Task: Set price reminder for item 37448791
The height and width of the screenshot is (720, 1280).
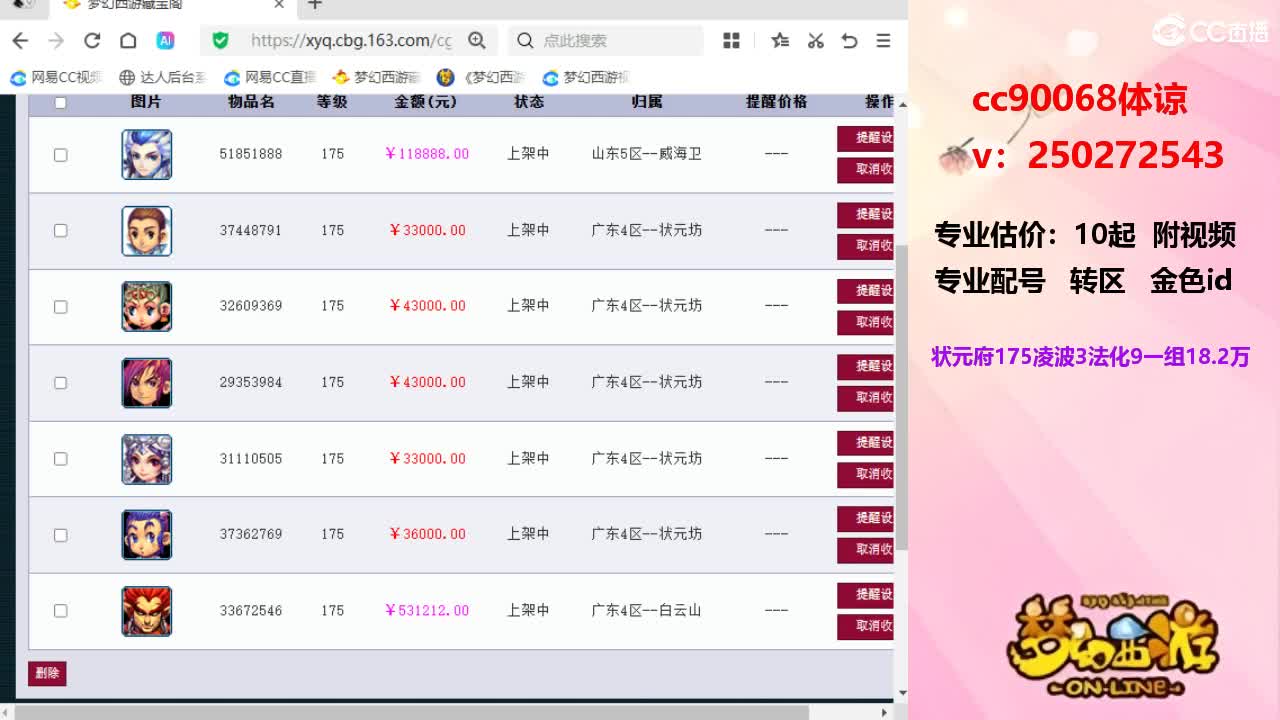Action: (865, 214)
